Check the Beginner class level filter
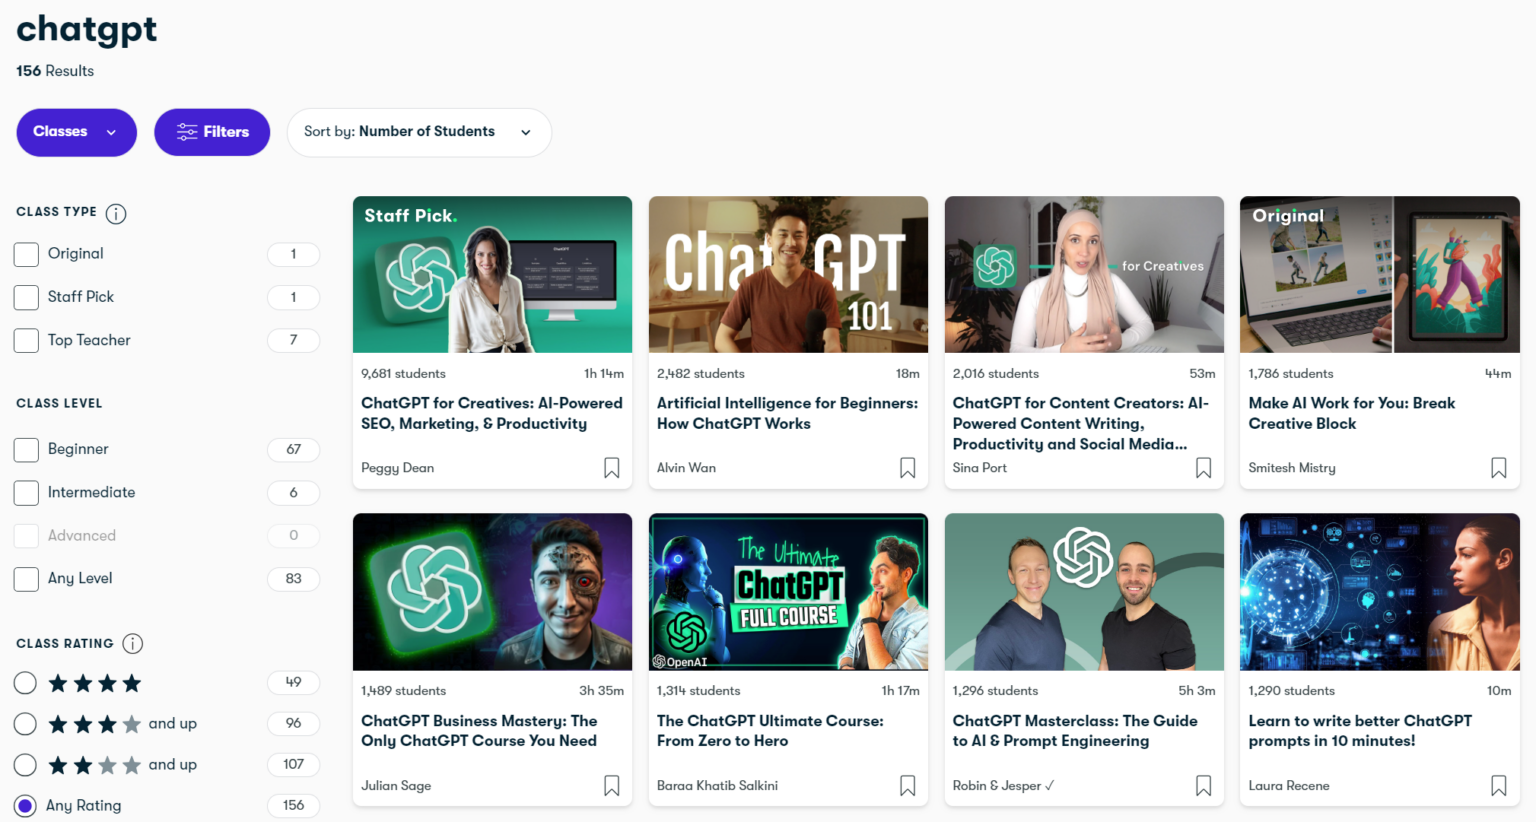 pyautogui.click(x=26, y=449)
